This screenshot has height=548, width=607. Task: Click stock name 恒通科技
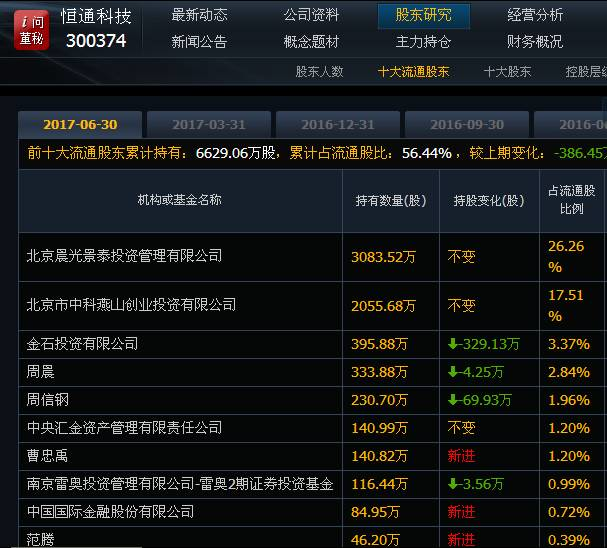(96, 17)
